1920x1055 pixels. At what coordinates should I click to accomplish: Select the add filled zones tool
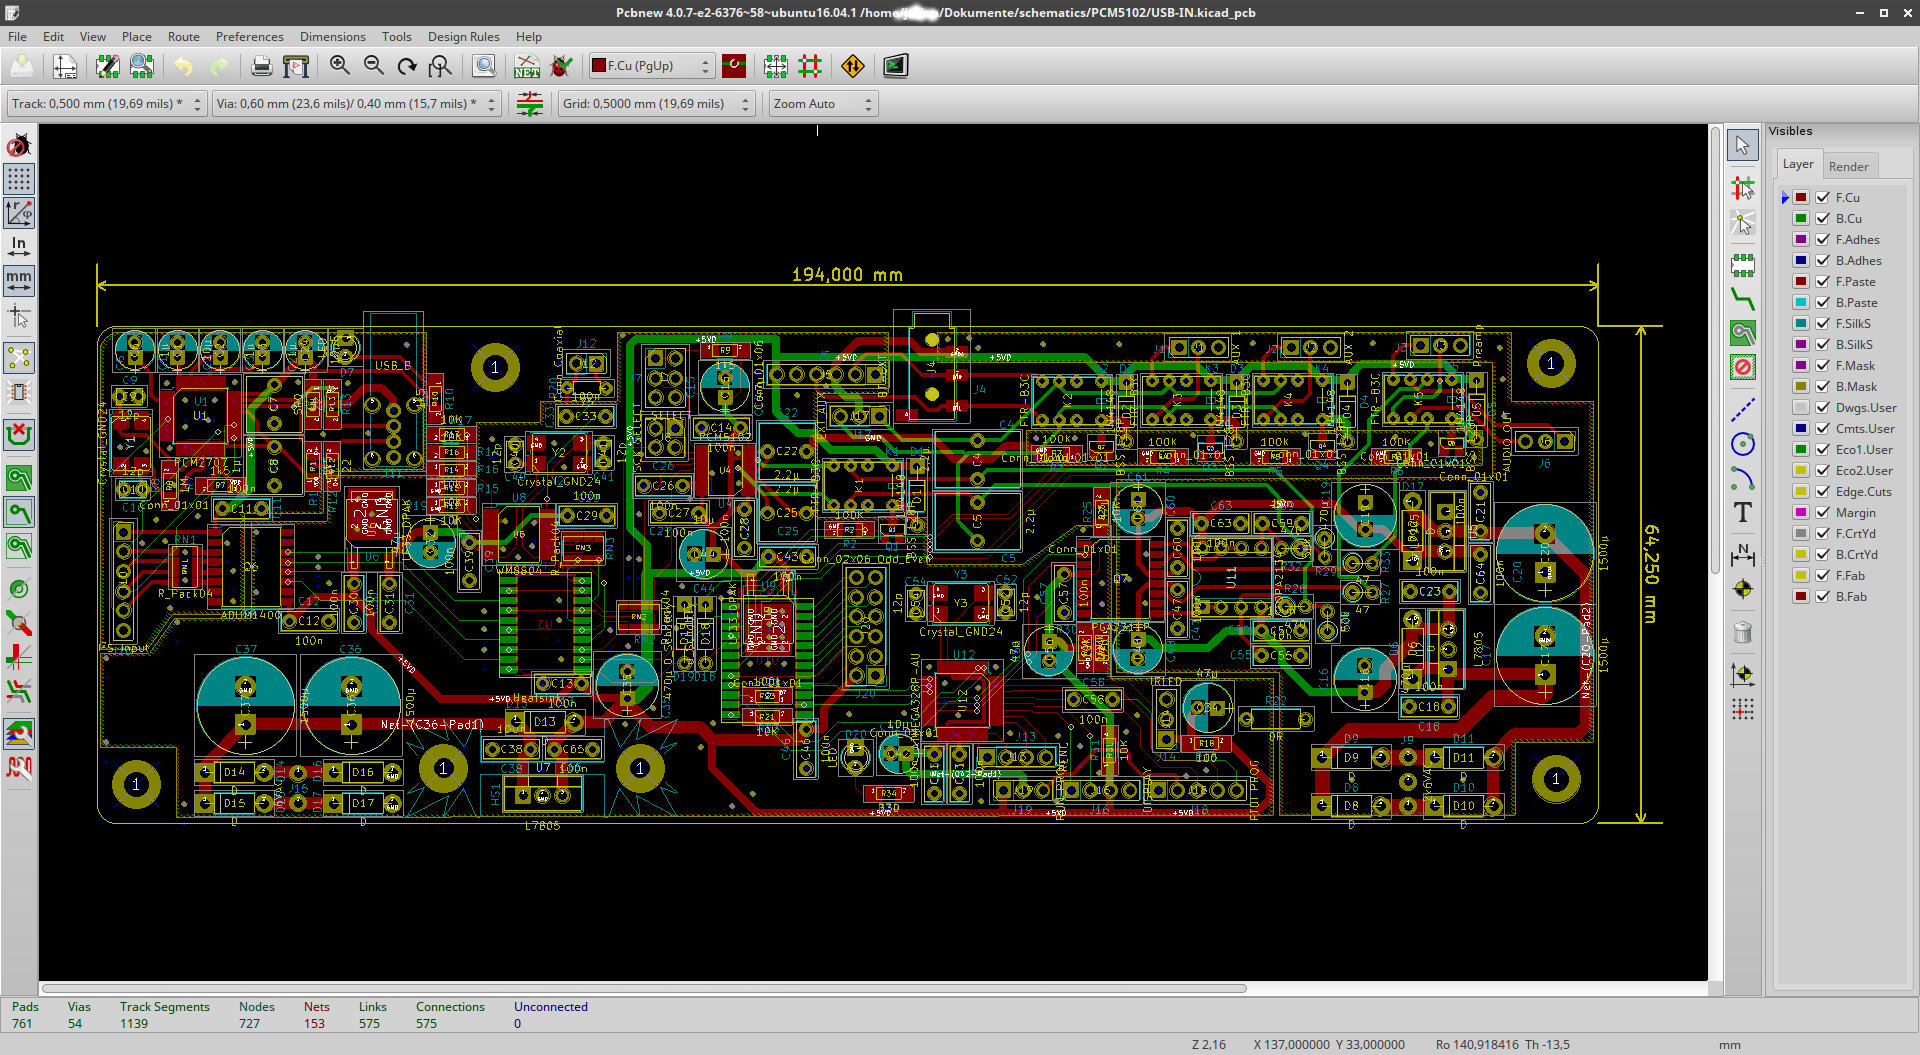point(1743,333)
